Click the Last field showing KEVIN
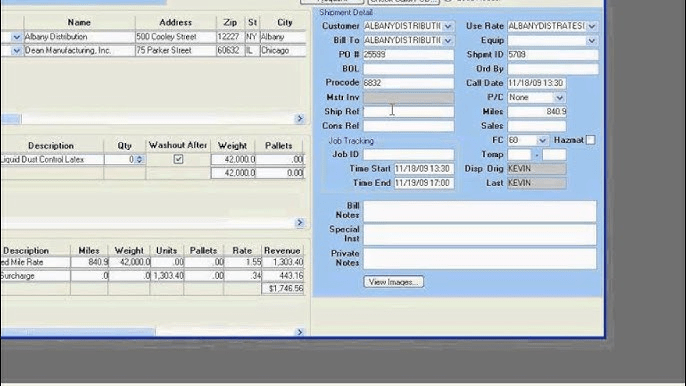 point(536,183)
